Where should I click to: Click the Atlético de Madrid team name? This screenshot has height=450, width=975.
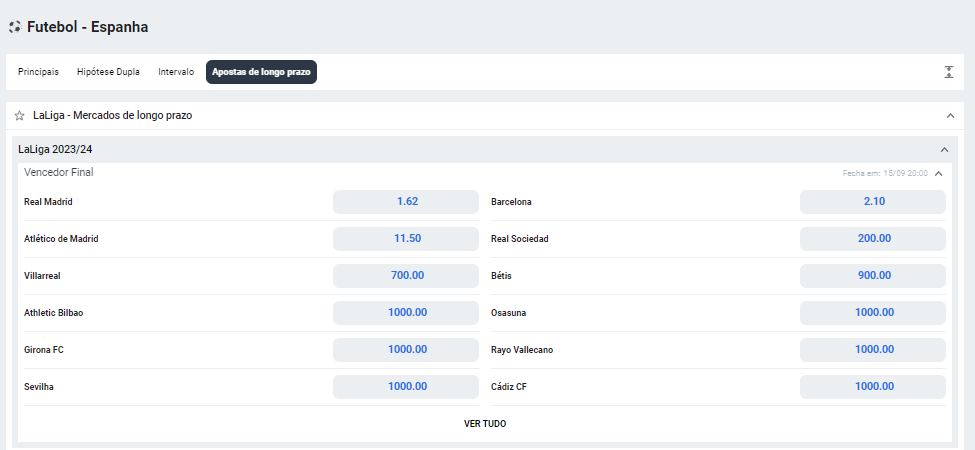(x=61, y=239)
